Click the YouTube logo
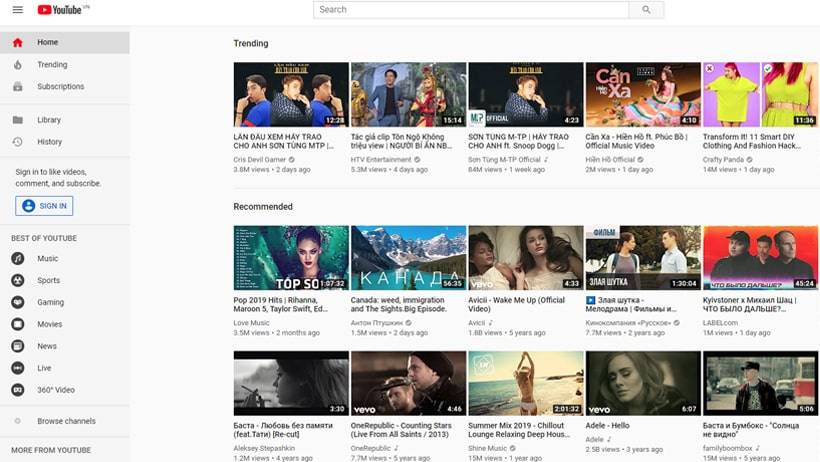This screenshot has height=462, width=820. pyautogui.click(x=62, y=10)
